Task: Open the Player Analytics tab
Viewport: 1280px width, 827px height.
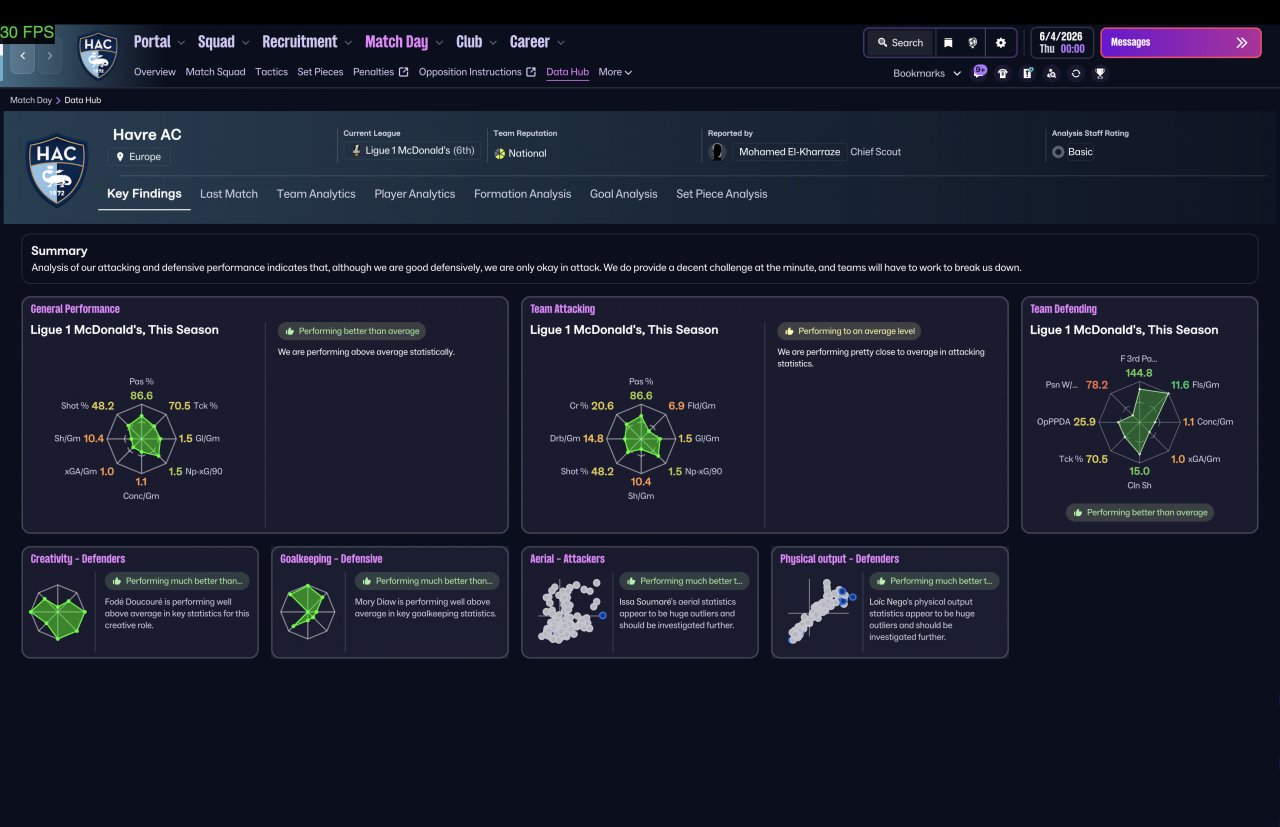Action: click(x=415, y=194)
